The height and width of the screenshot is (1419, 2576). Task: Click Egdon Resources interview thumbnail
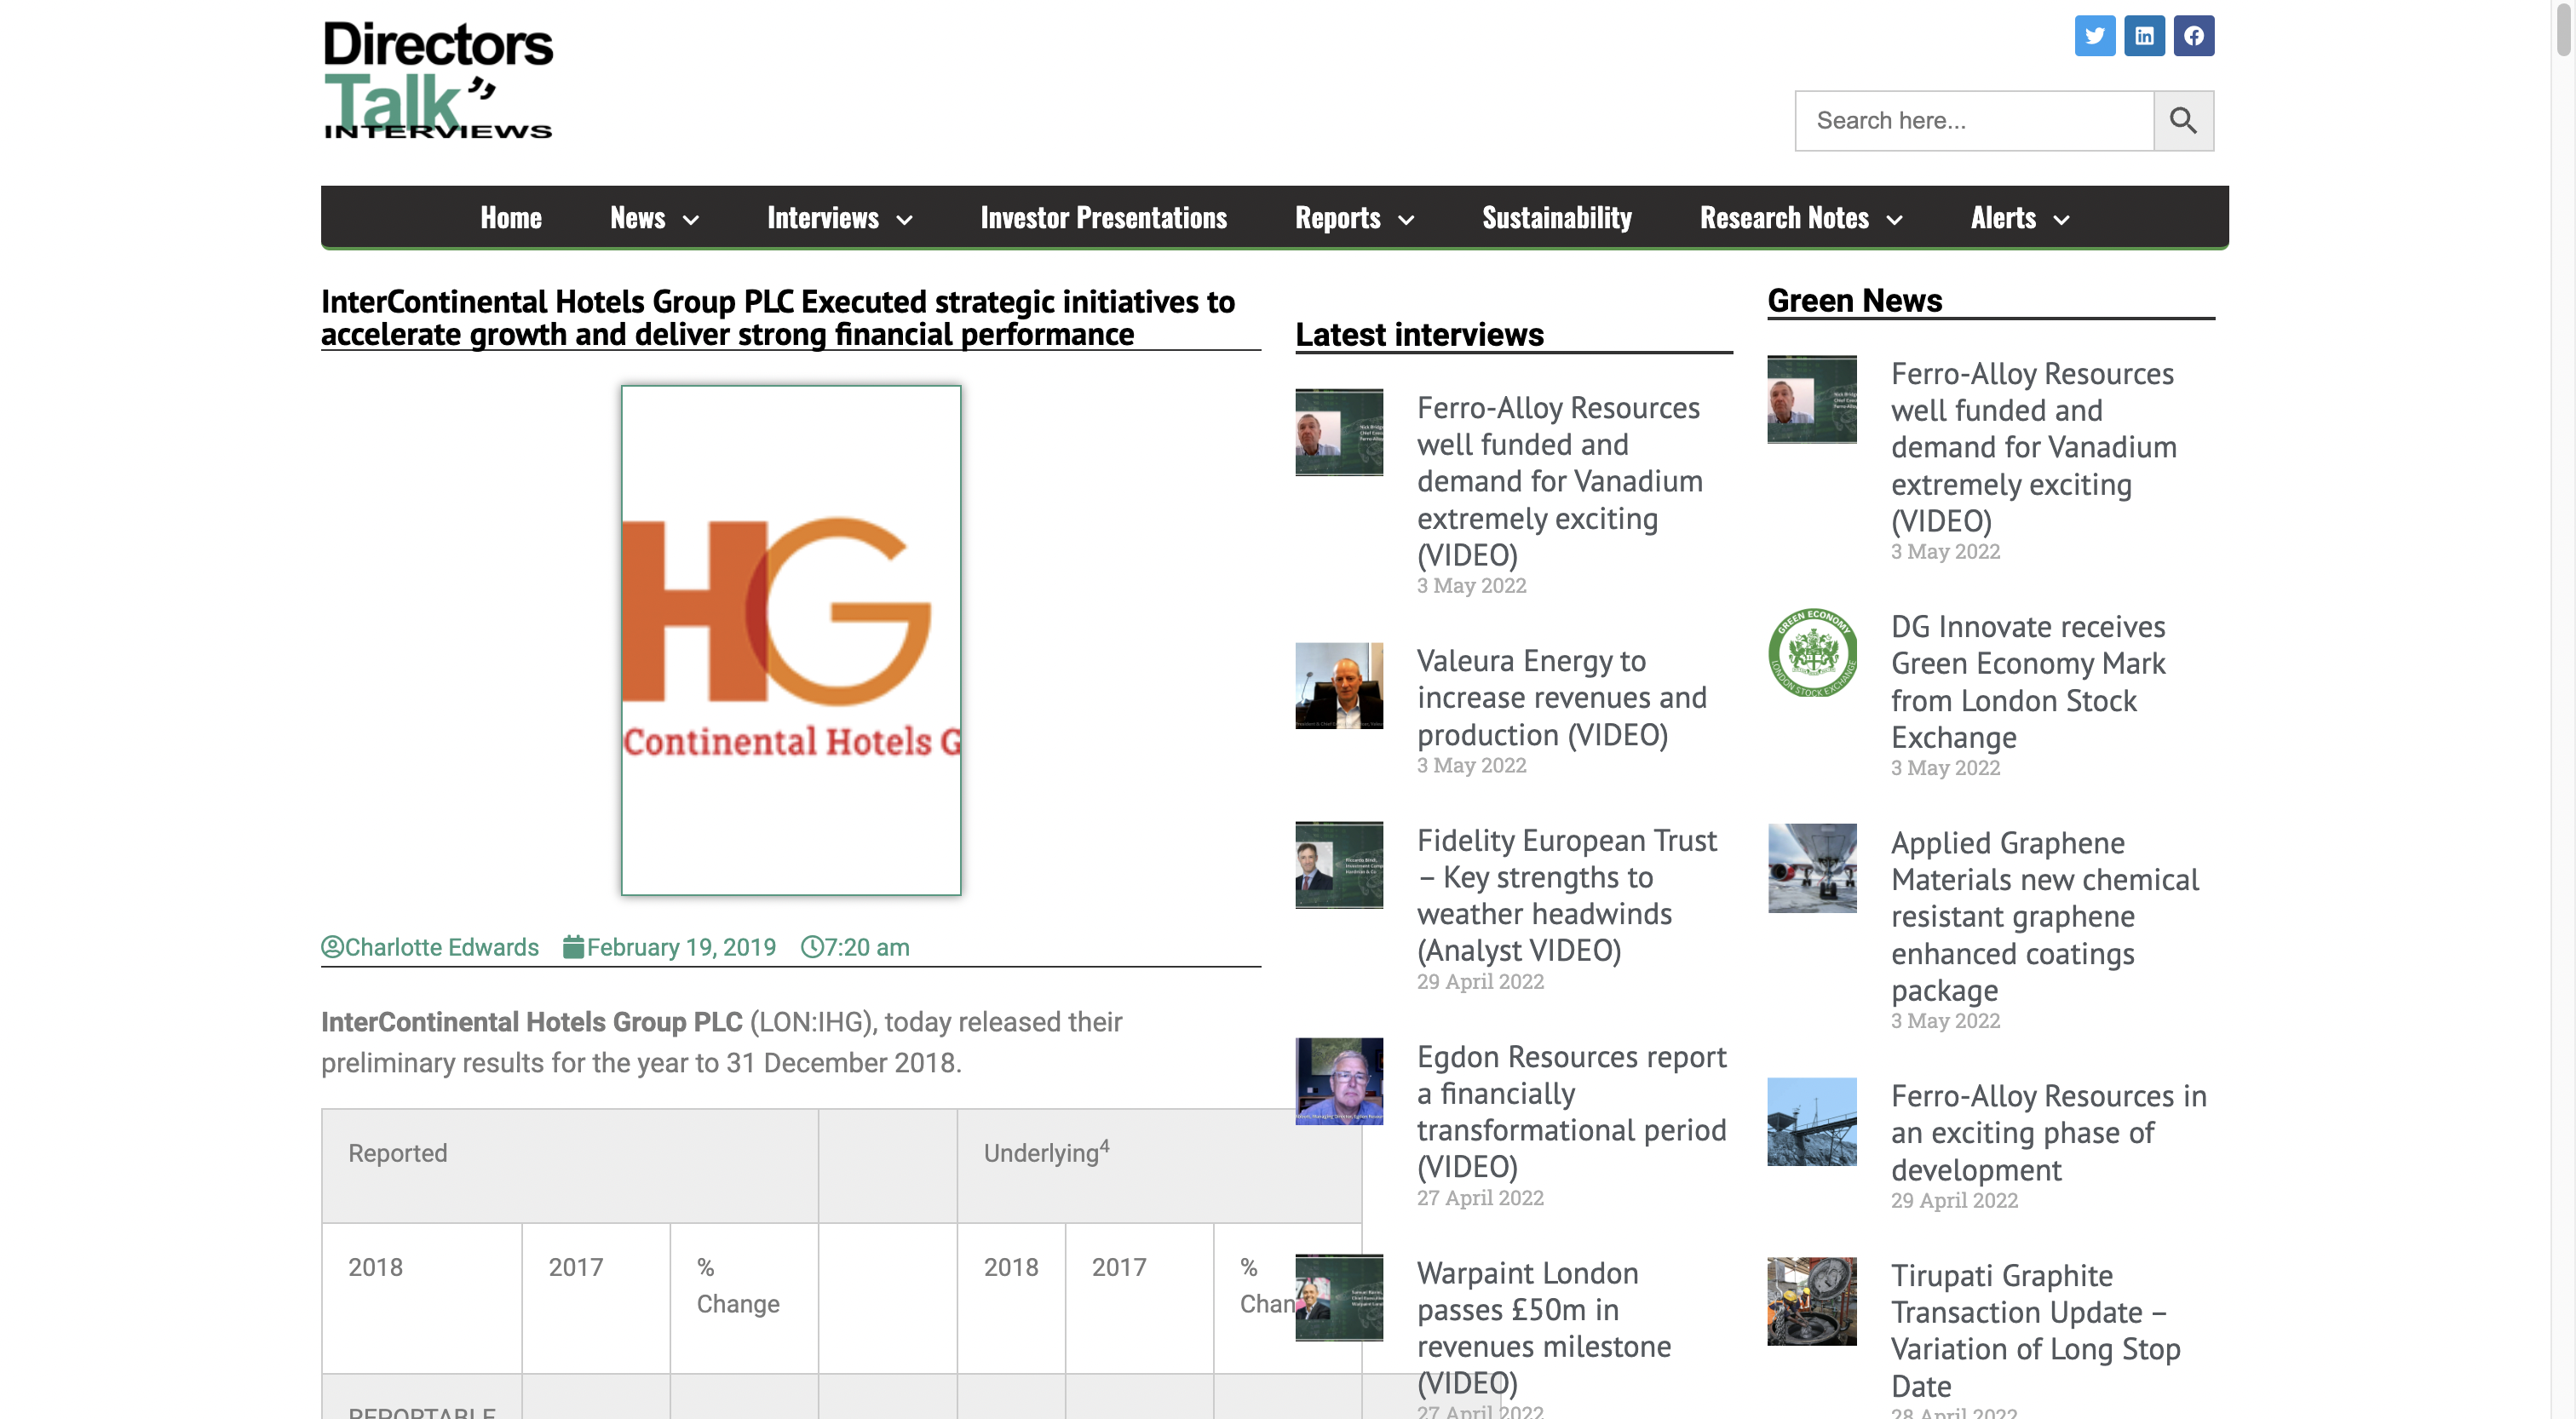[1339, 1081]
